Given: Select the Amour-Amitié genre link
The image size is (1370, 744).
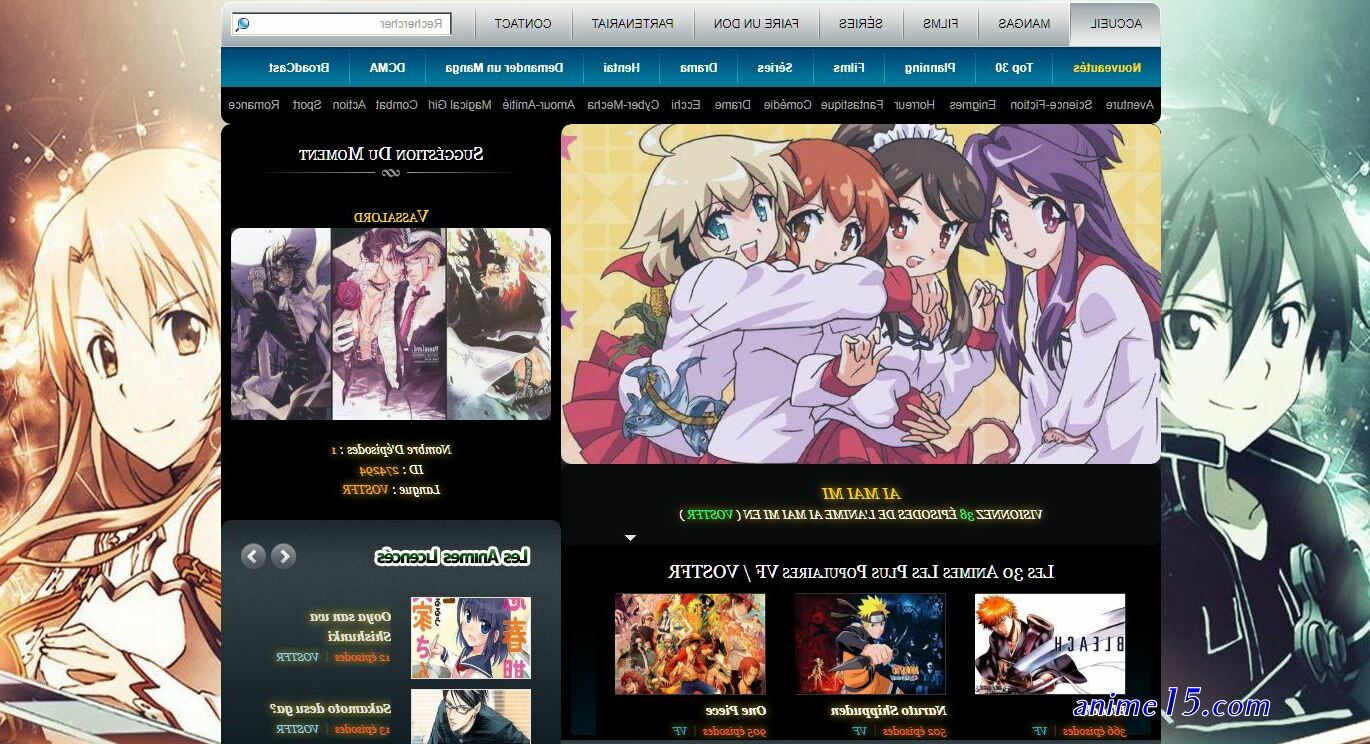Looking at the screenshot, I should (x=539, y=104).
